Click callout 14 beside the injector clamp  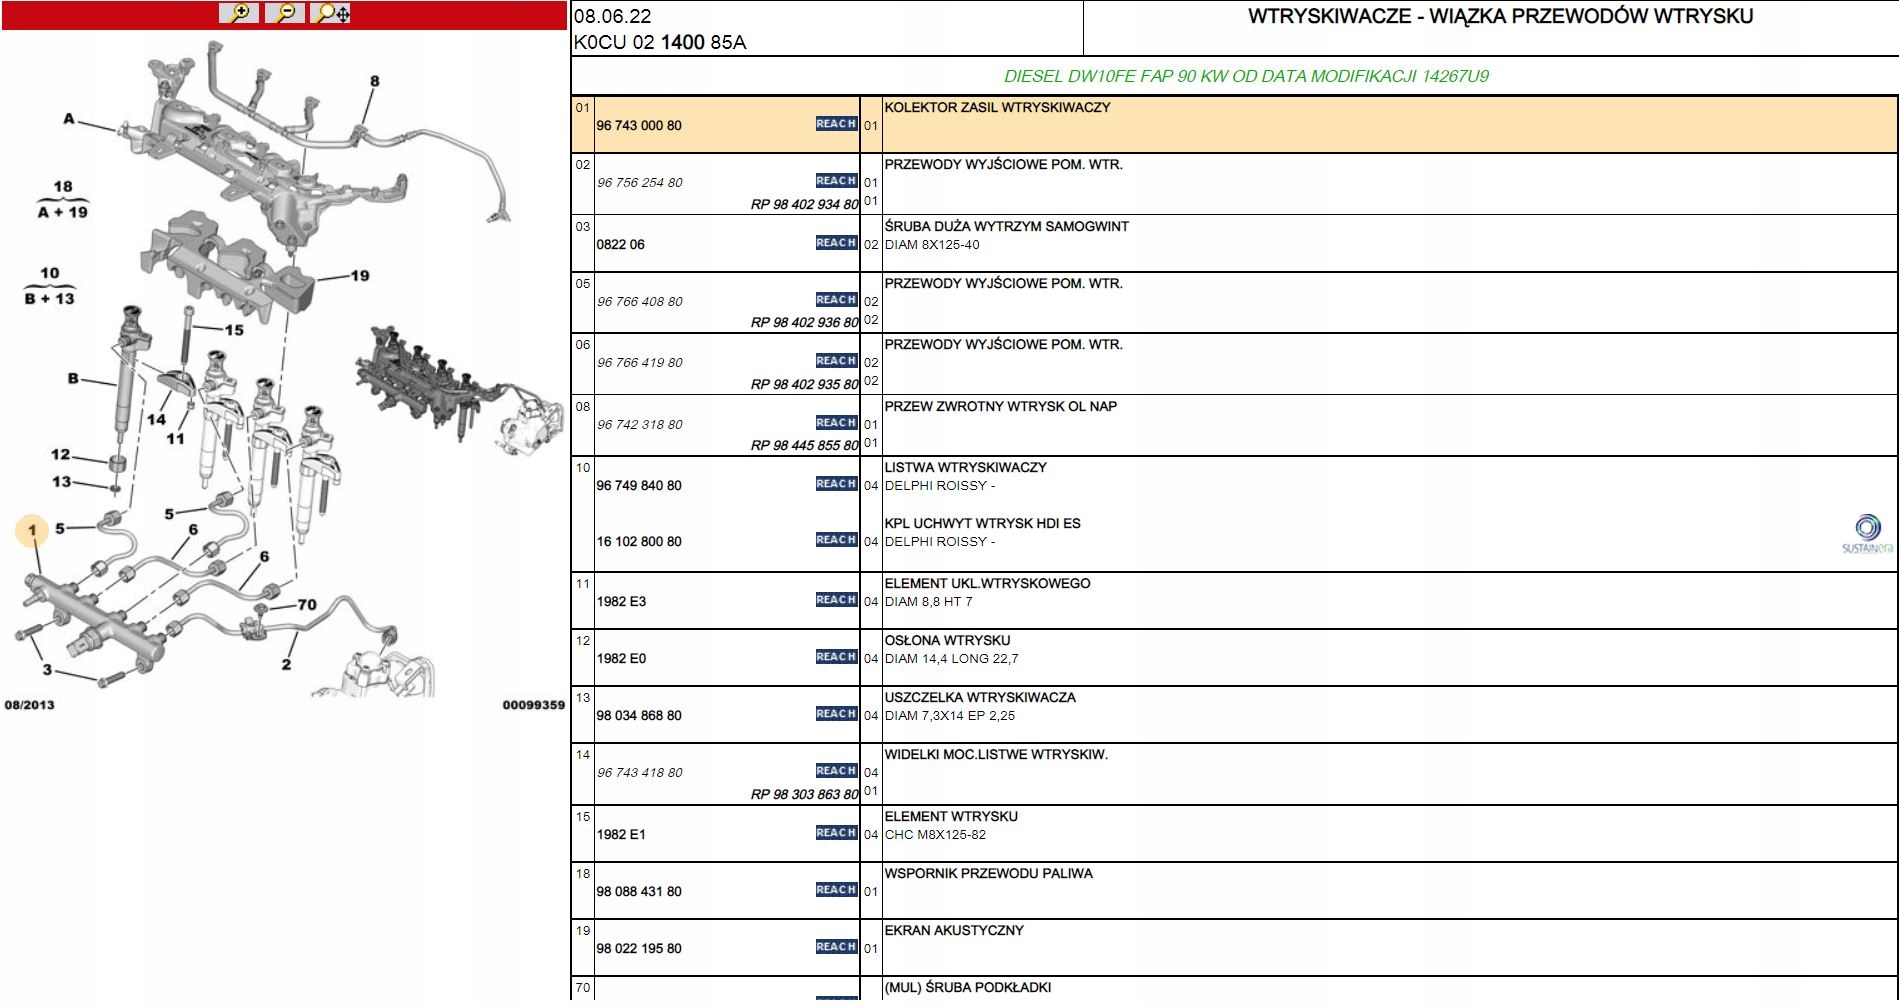click(156, 420)
